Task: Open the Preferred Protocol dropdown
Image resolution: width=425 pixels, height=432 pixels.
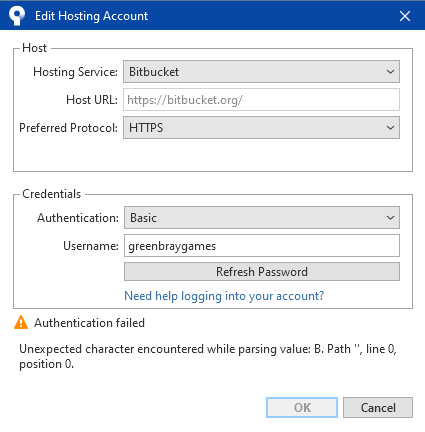Action: (261, 128)
